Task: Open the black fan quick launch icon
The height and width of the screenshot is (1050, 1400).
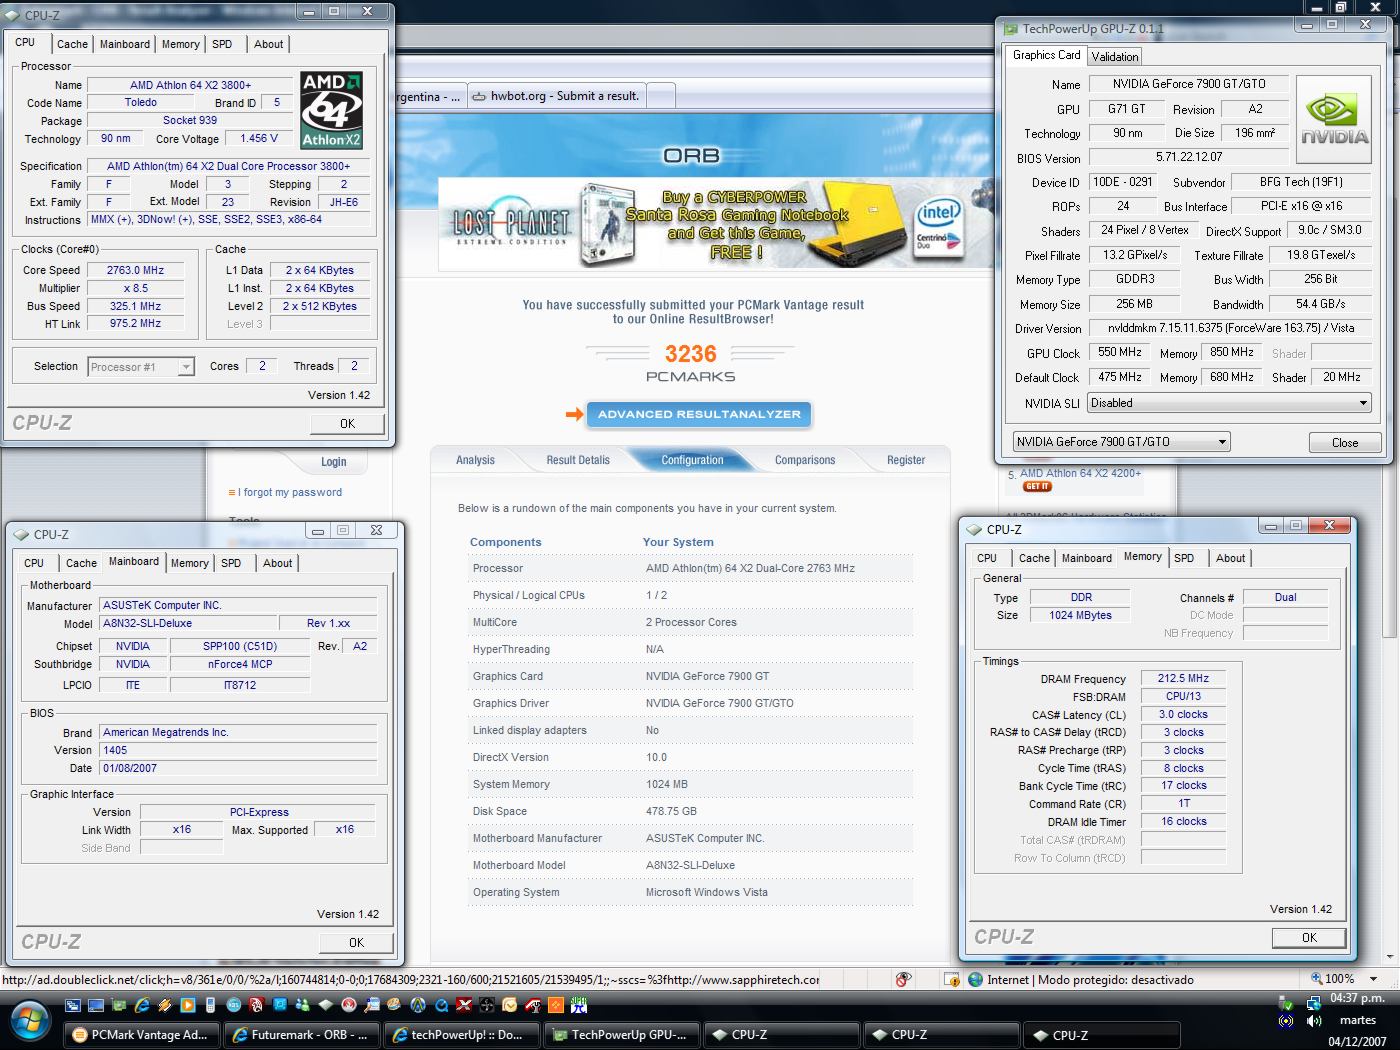Action: [487, 1005]
